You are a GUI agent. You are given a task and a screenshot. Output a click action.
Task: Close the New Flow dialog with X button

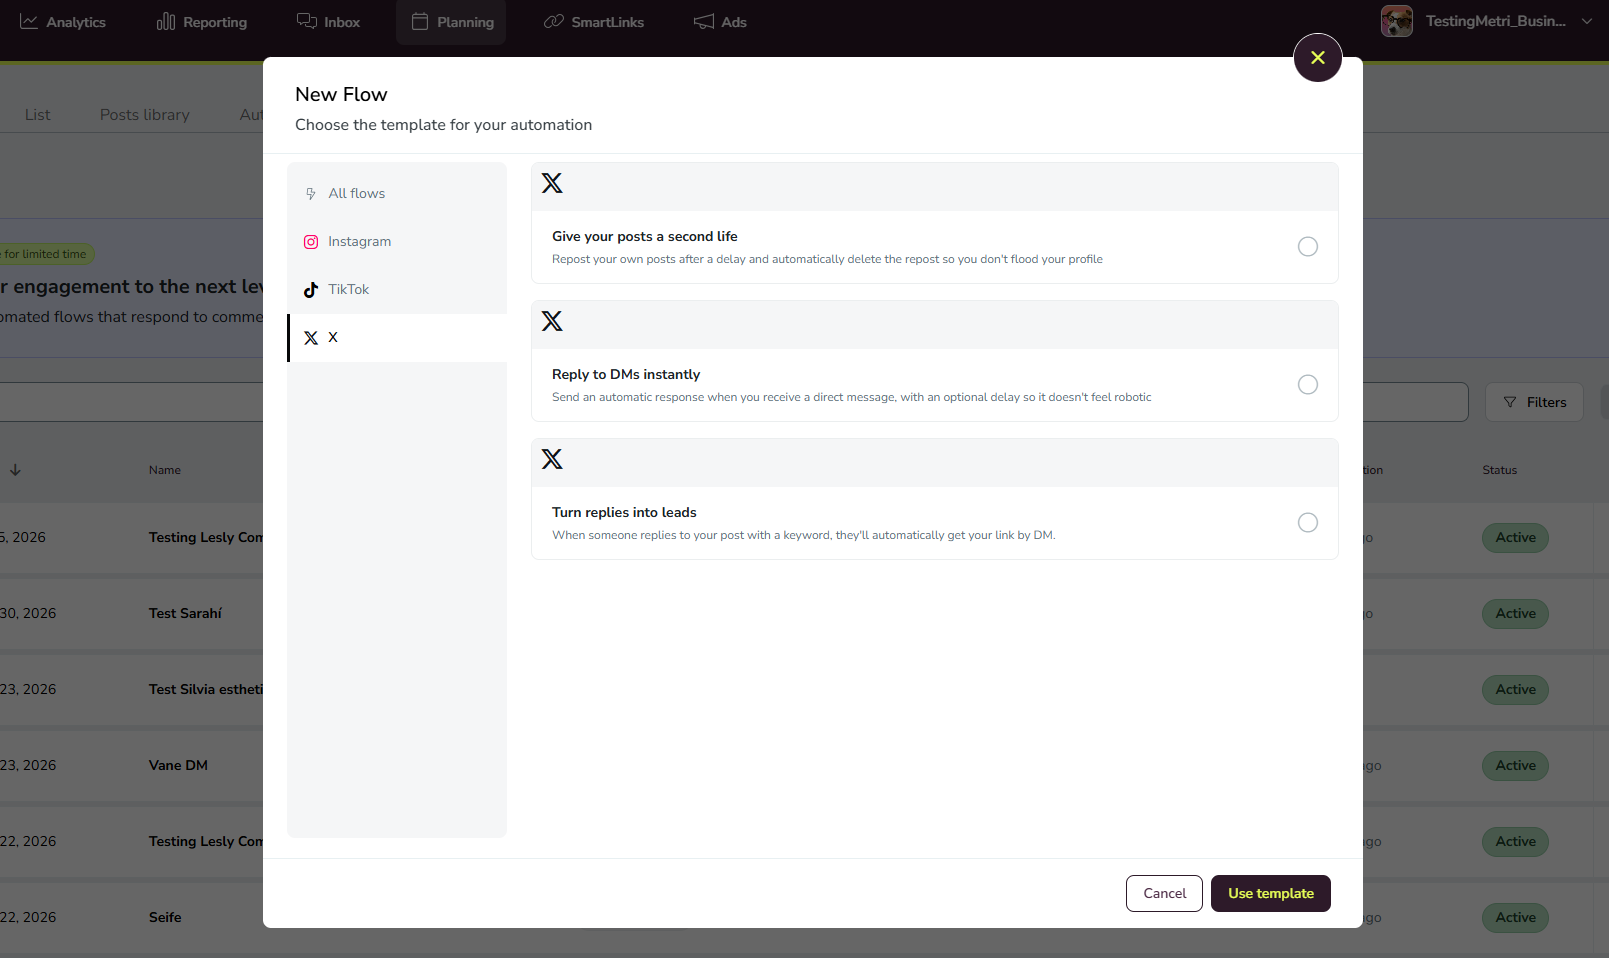click(1317, 58)
